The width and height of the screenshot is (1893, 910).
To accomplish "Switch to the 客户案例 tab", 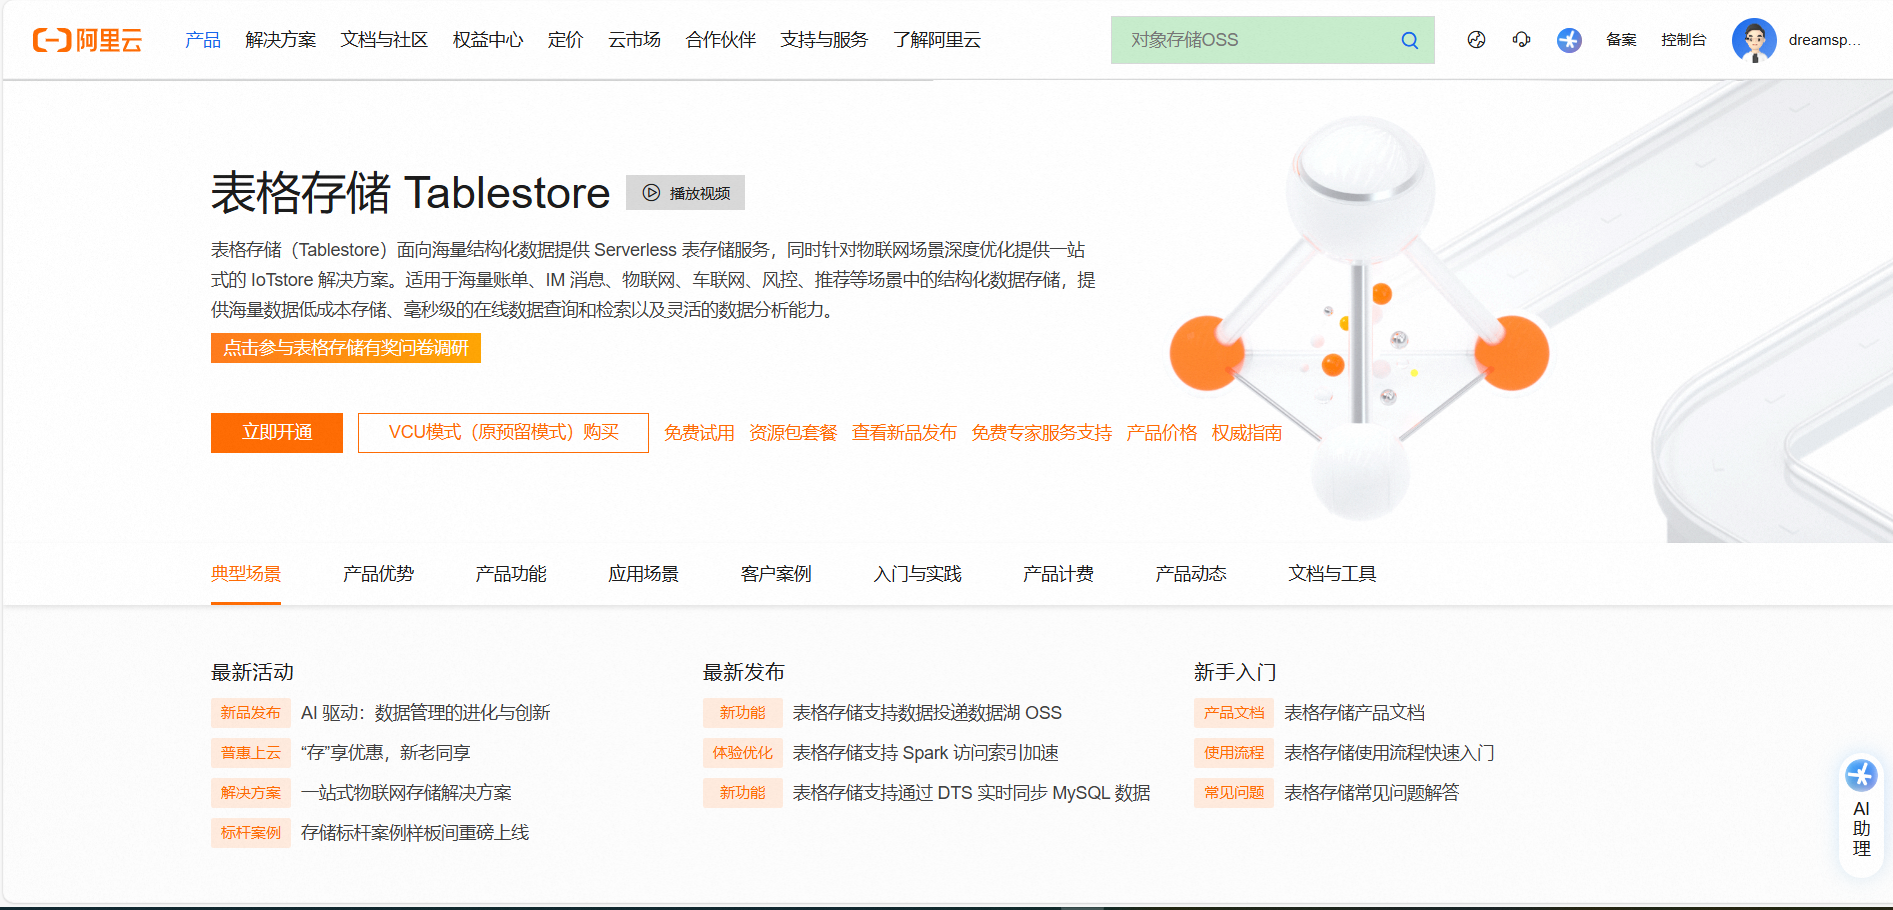I will 775,573.
